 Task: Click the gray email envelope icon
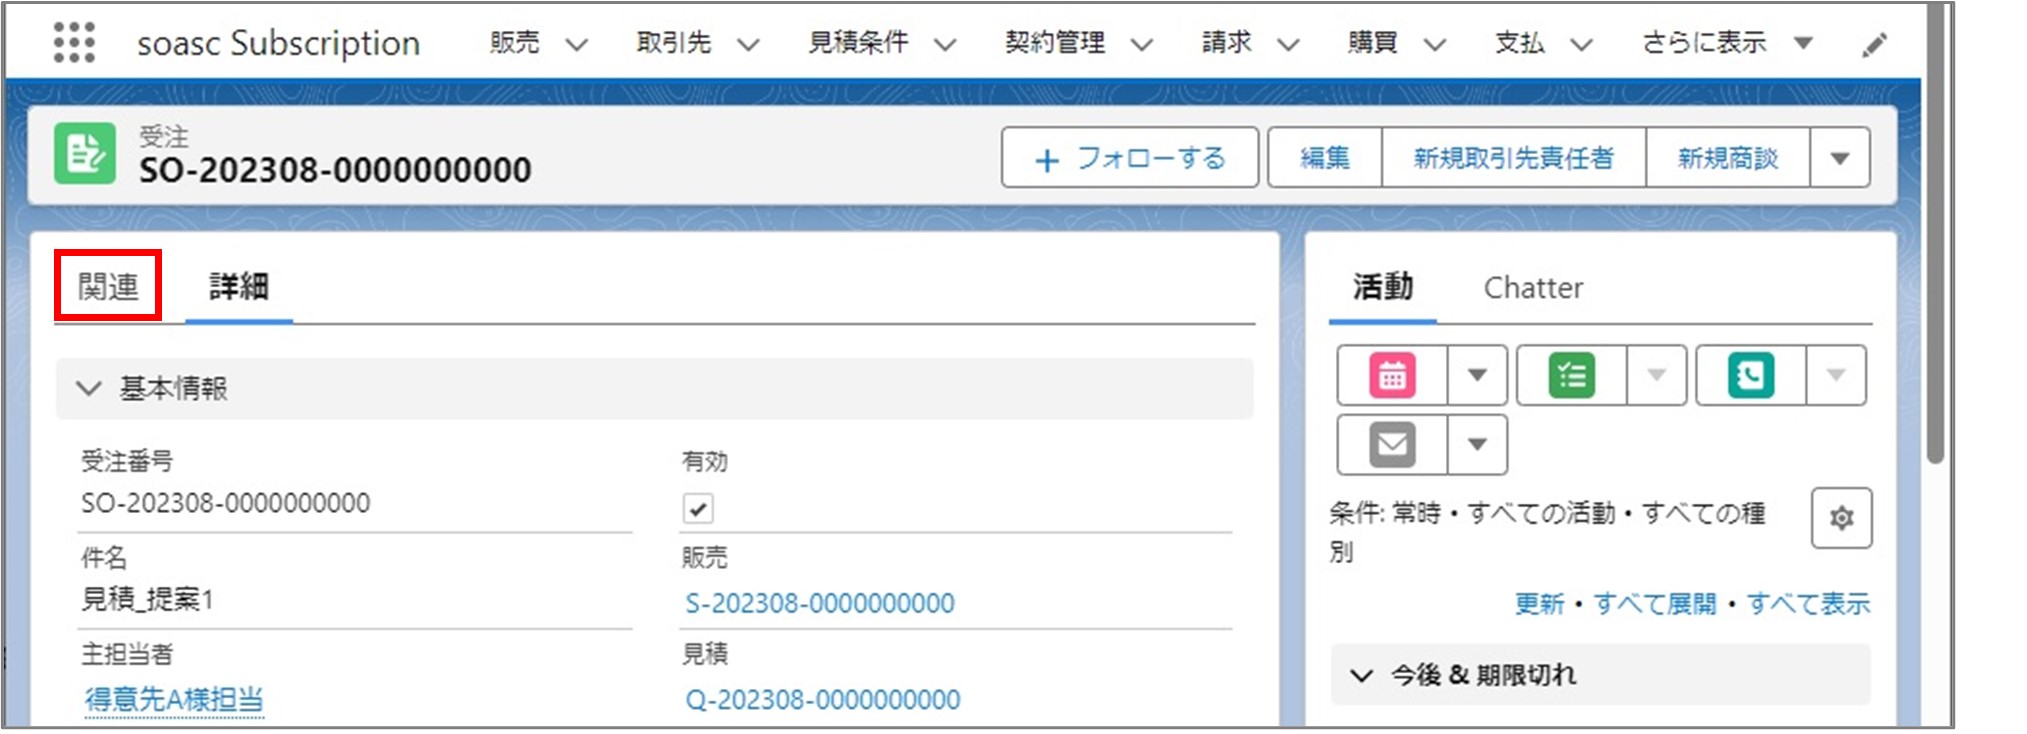click(1392, 444)
